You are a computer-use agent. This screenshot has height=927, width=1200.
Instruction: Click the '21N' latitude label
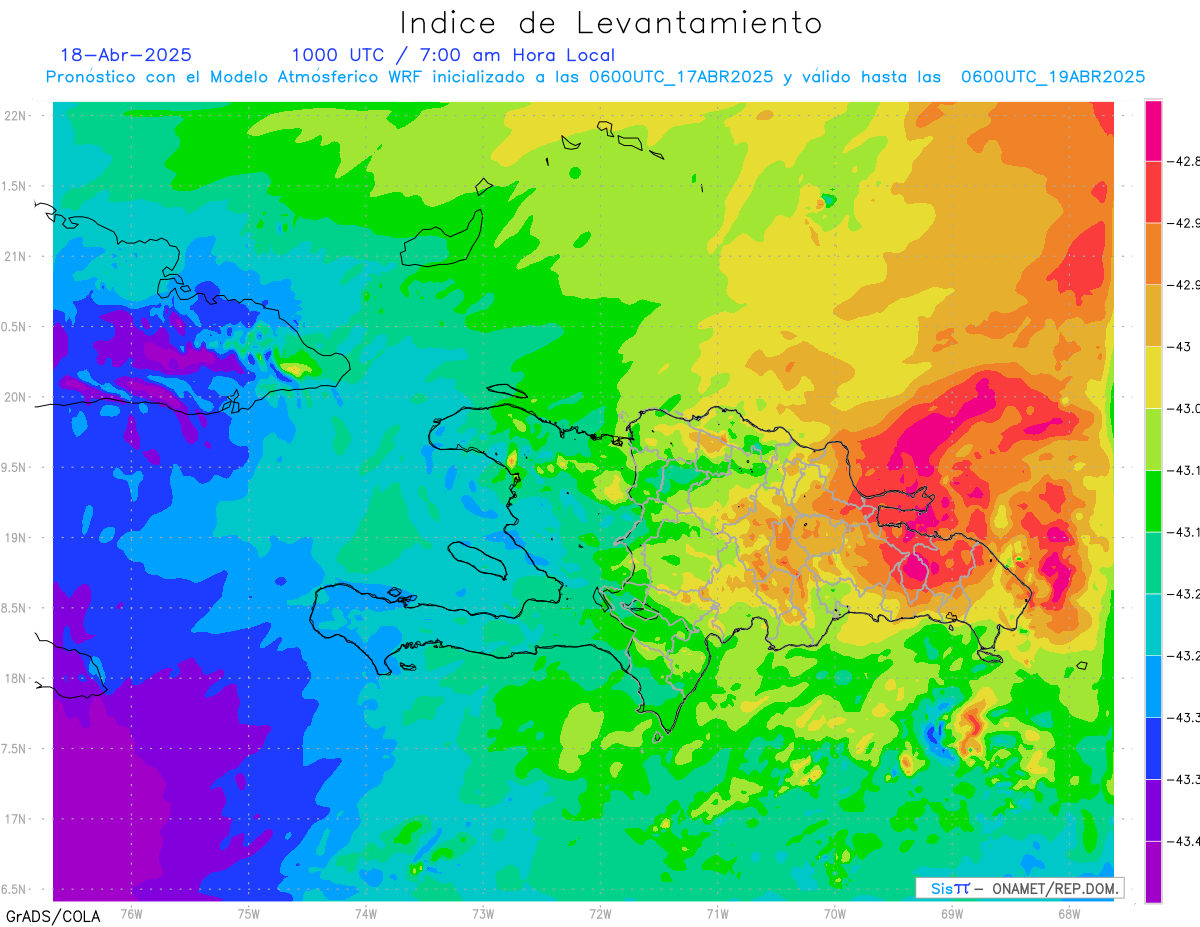16,257
